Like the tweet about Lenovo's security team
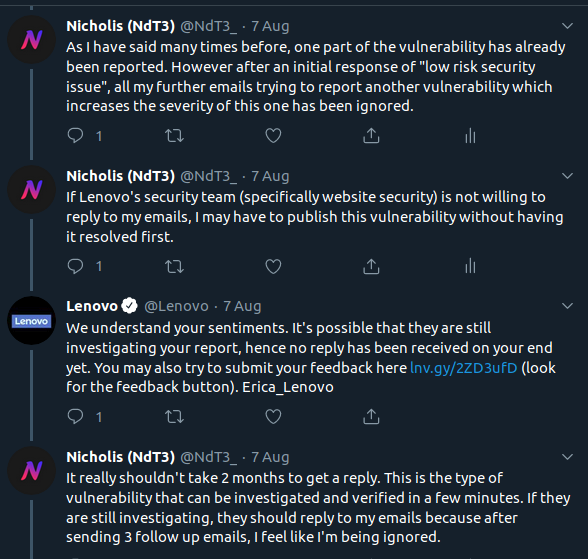The height and width of the screenshot is (559, 588). click(x=273, y=267)
